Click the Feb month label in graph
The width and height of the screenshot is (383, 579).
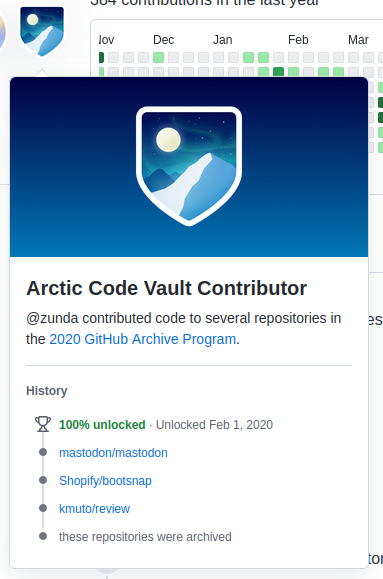pyautogui.click(x=298, y=40)
